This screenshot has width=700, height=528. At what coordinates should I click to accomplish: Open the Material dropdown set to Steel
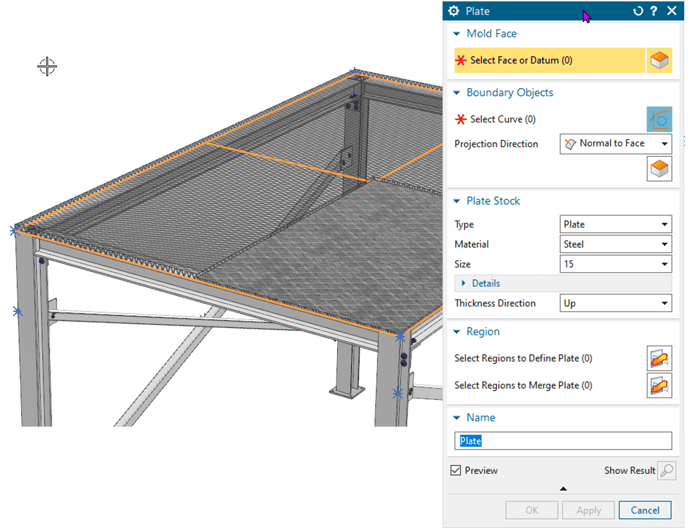coord(615,244)
